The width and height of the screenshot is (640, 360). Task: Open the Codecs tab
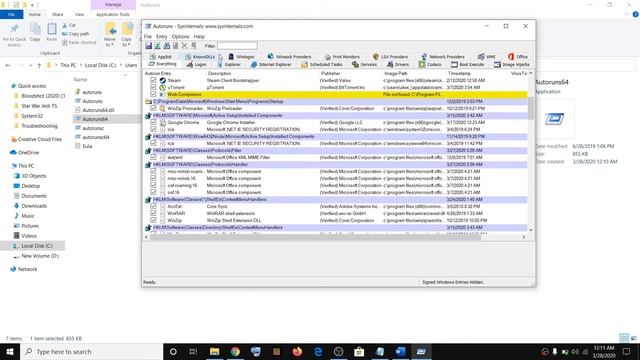pyautogui.click(x=430, y=64)
